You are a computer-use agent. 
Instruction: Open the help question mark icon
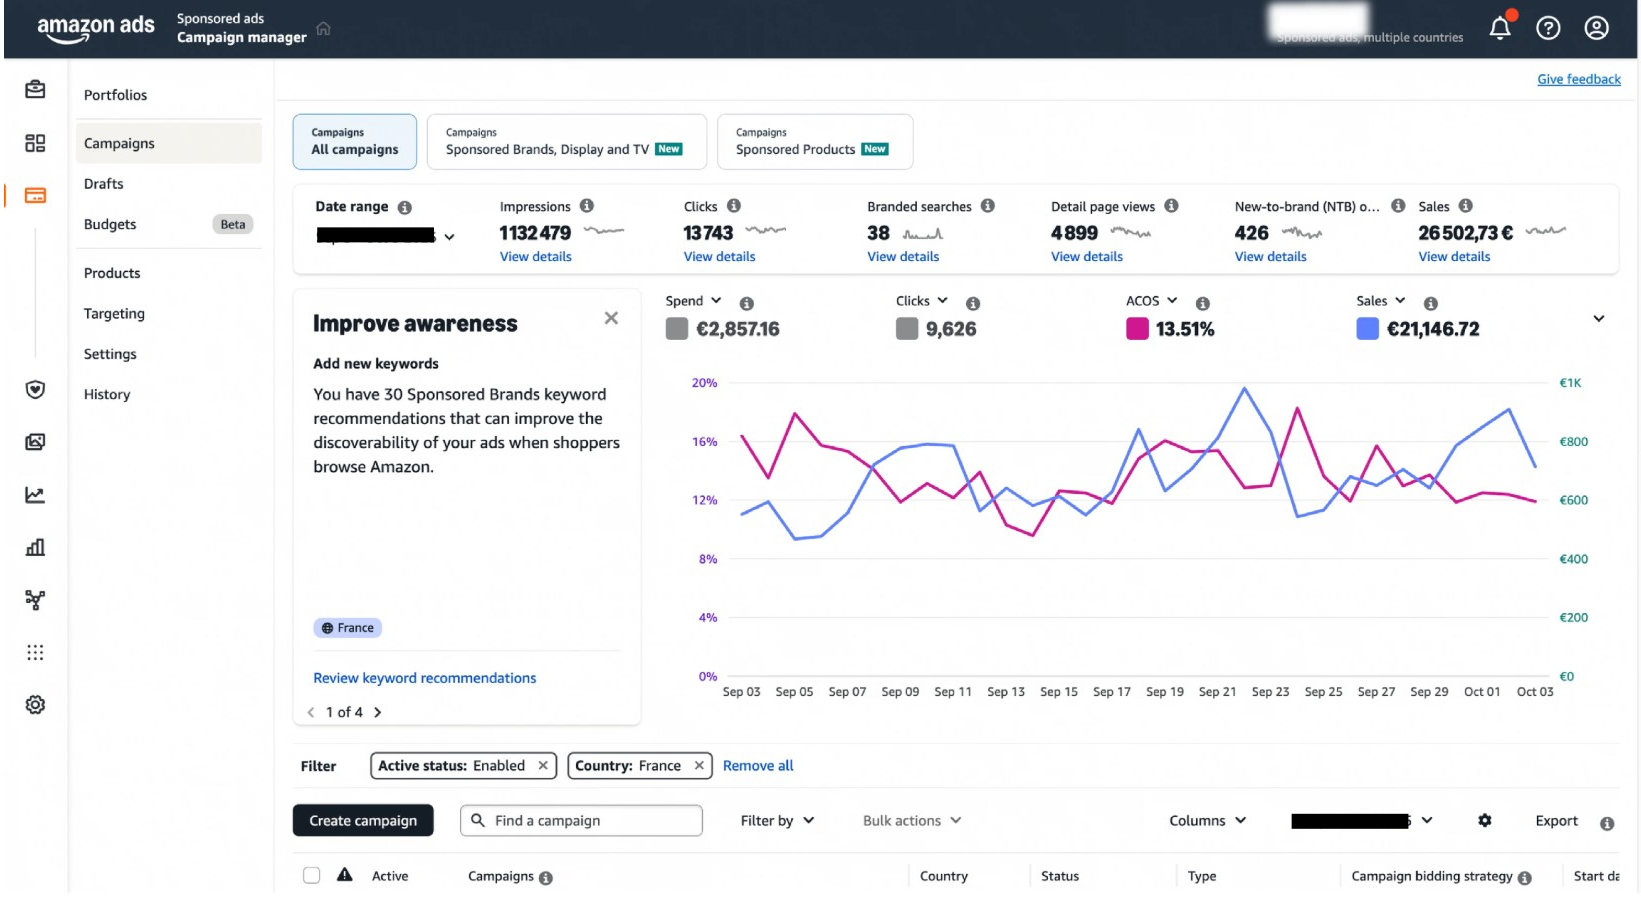pyautogui.click(x=1548, y=28)
